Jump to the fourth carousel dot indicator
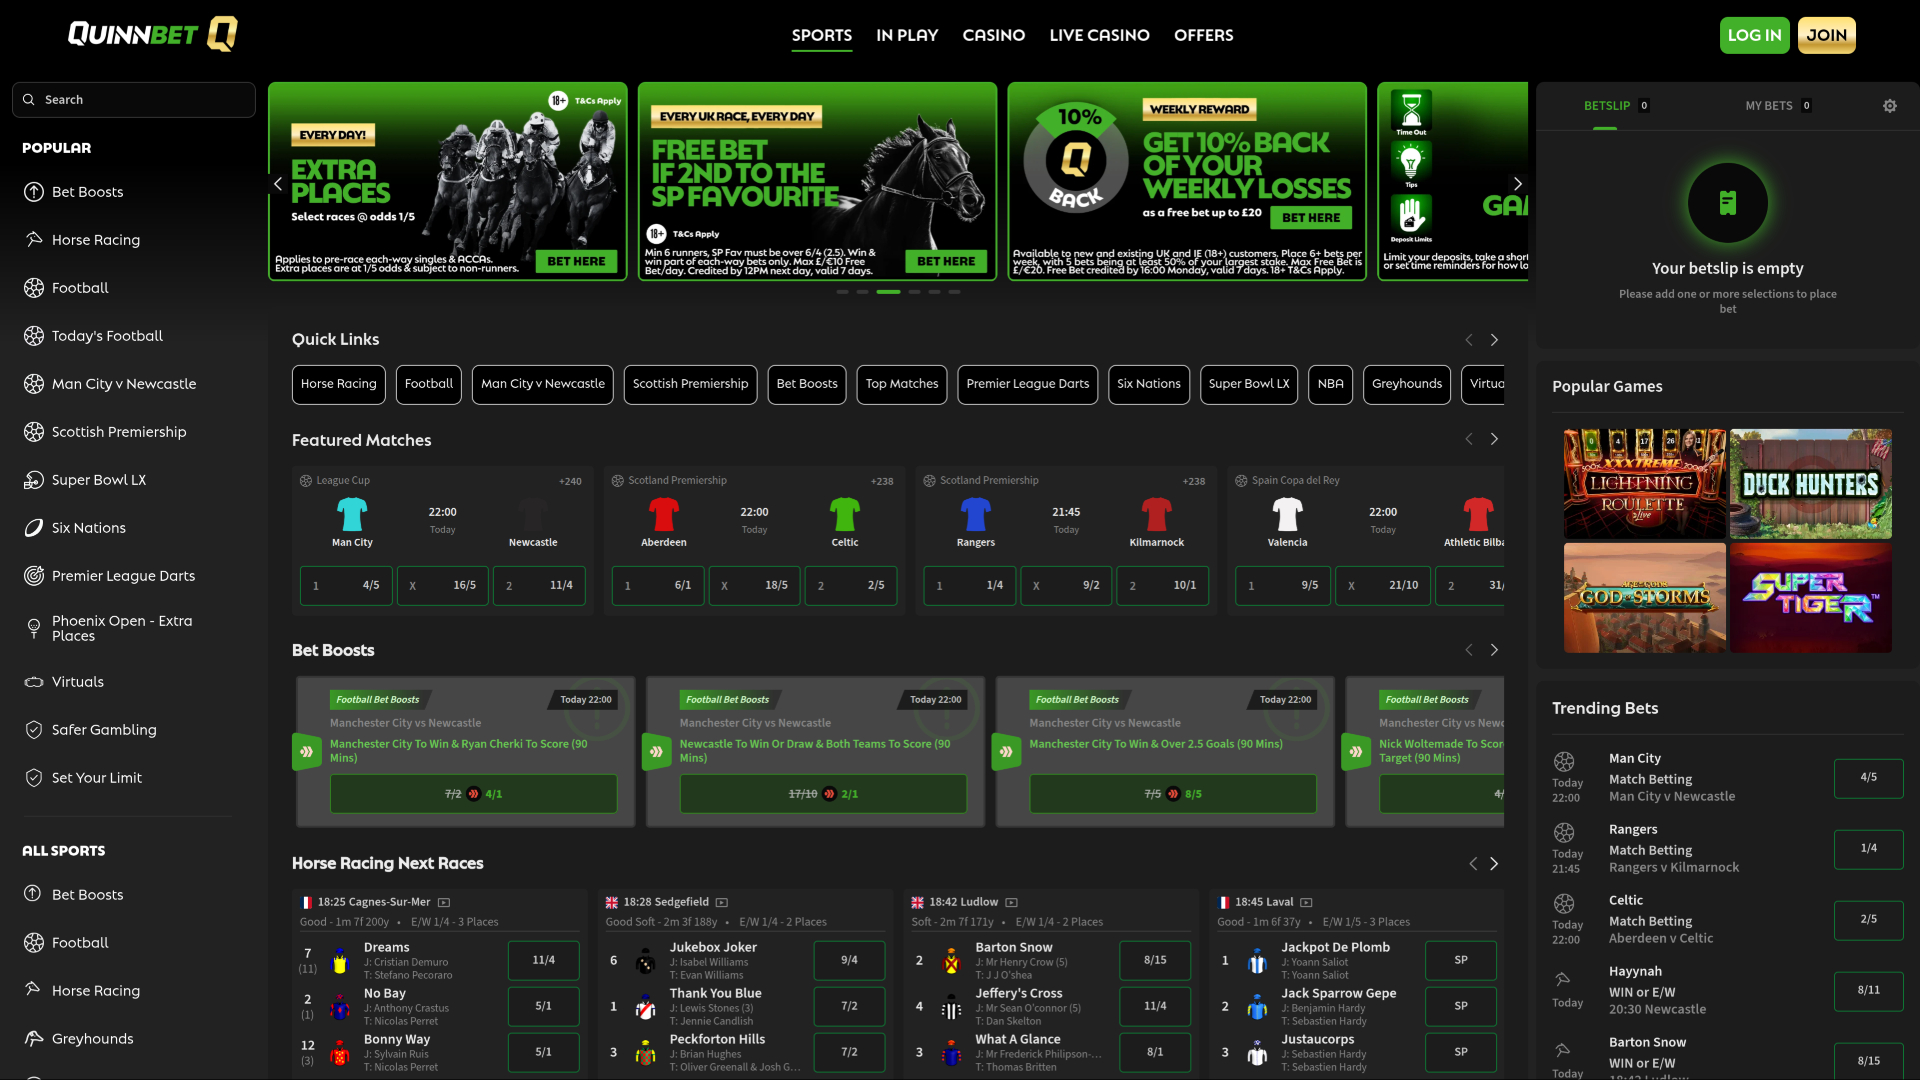 [913, 292]
